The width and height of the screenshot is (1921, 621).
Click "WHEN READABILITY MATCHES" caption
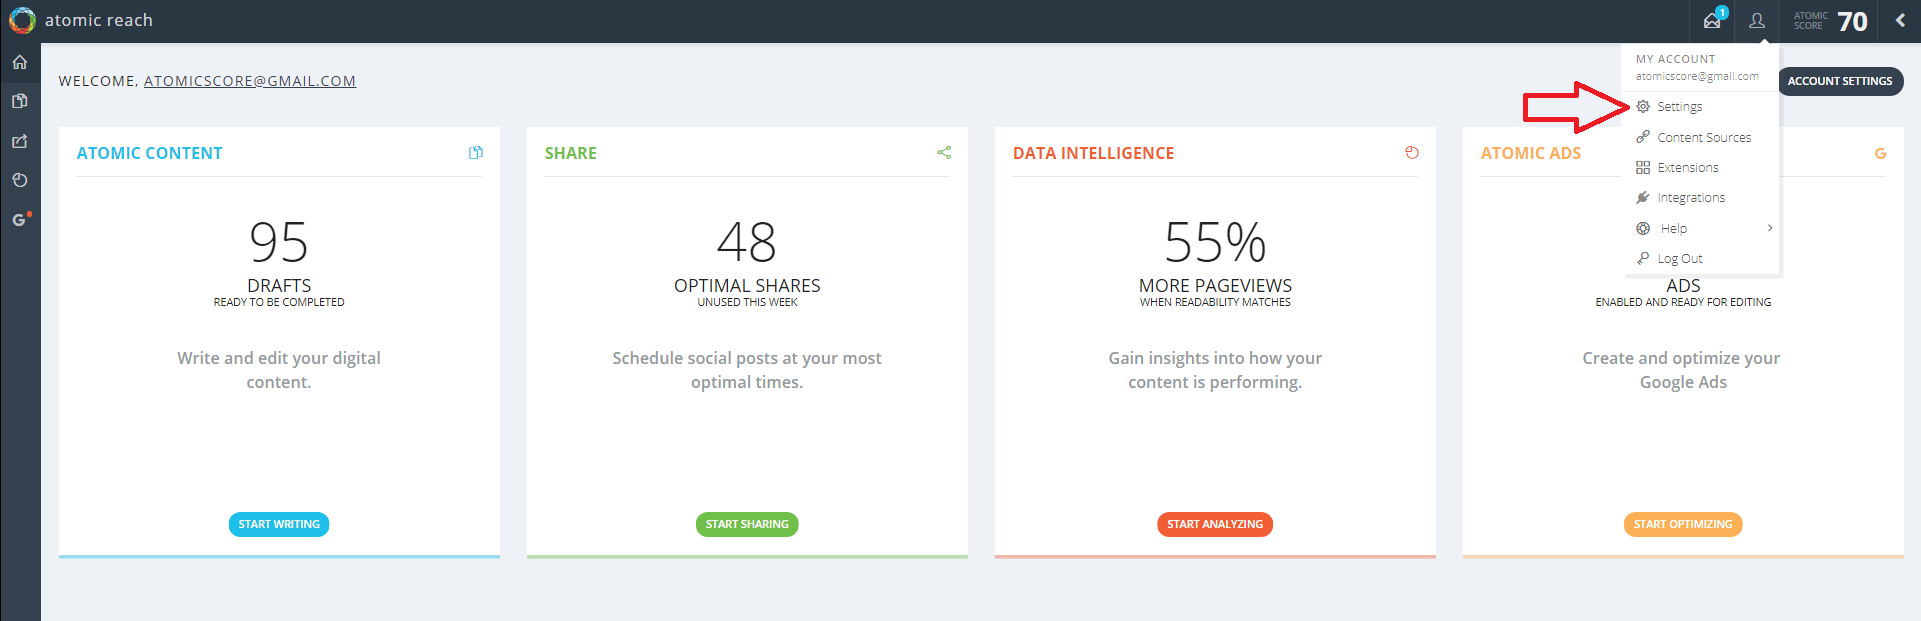[1215, 302]
